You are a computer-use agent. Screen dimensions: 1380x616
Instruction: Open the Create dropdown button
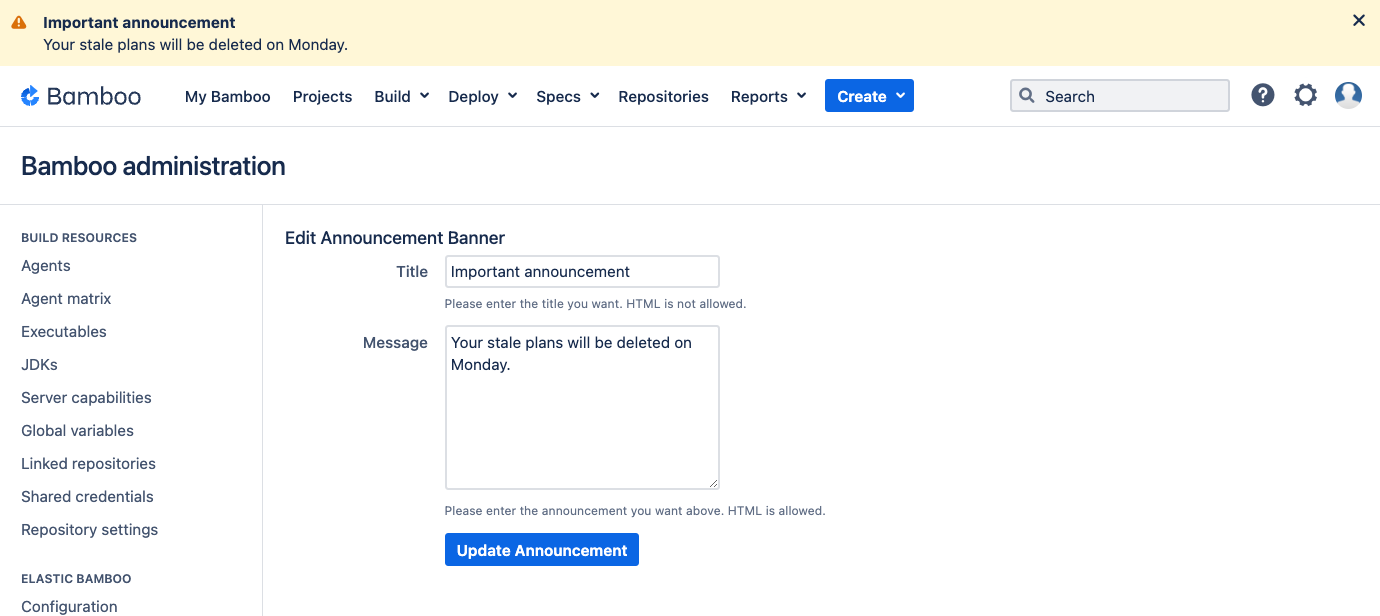click(x=869, y=96)
